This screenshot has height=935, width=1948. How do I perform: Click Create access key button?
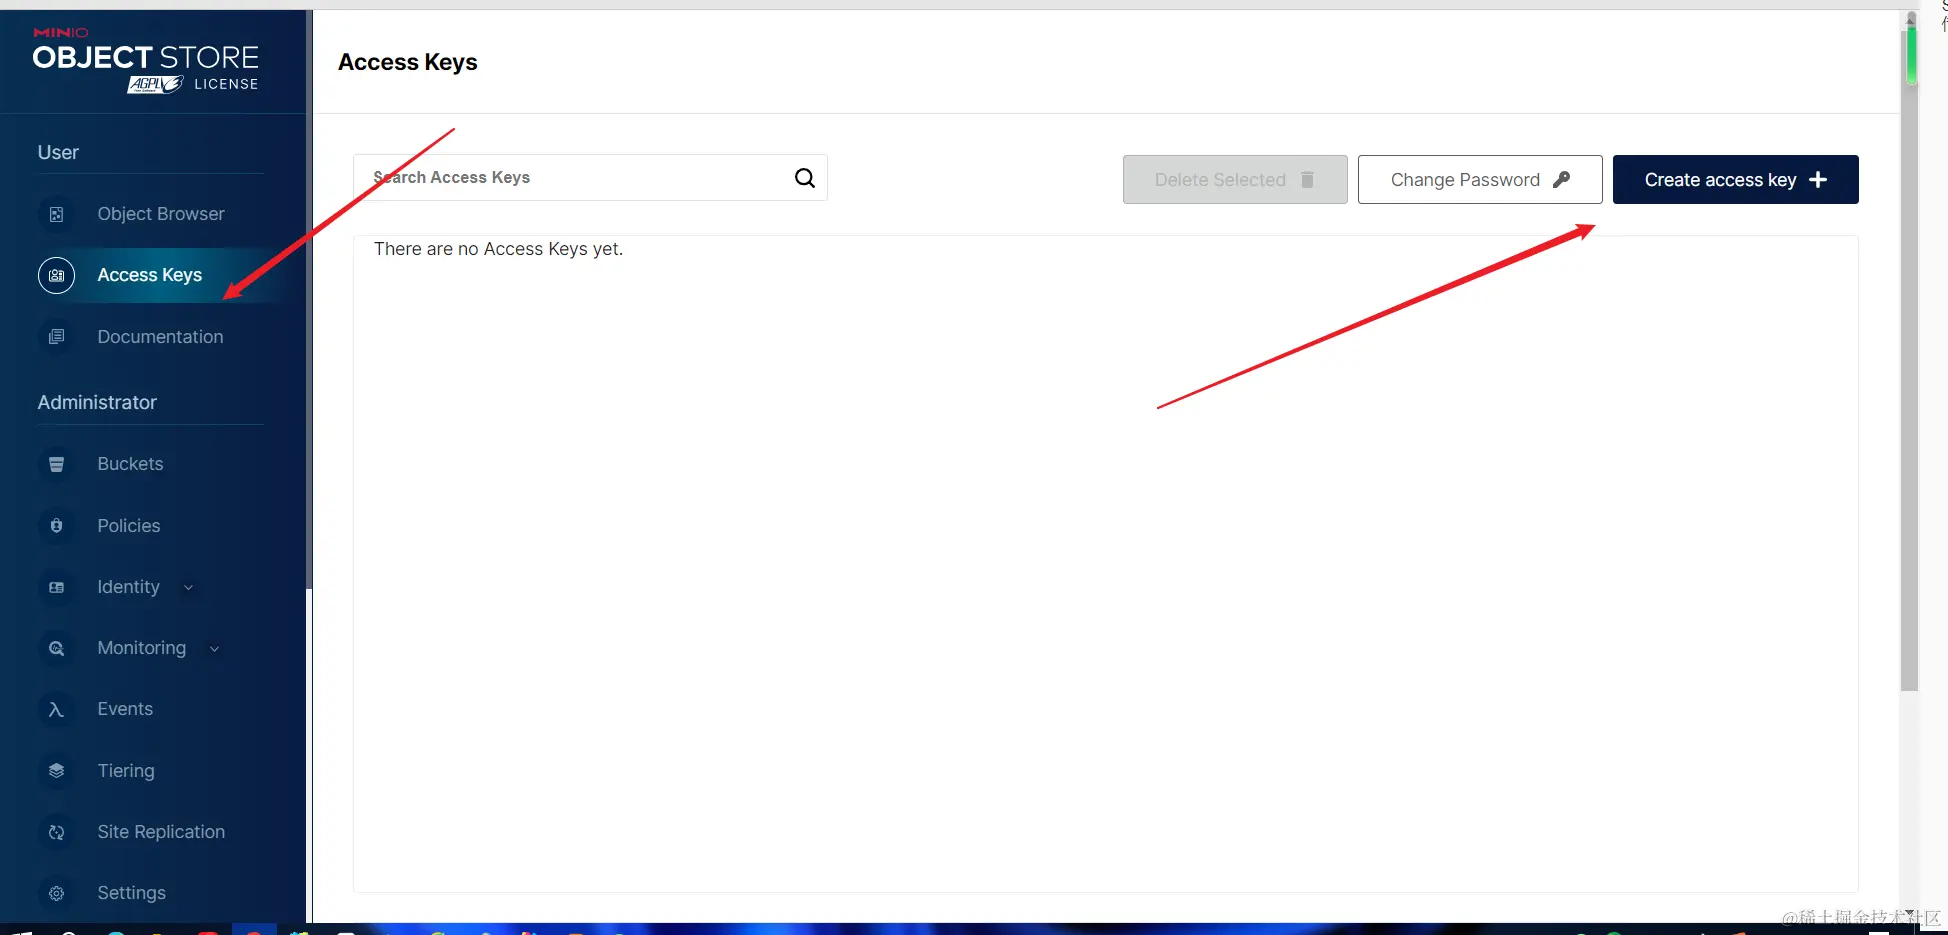[1735, 180]
